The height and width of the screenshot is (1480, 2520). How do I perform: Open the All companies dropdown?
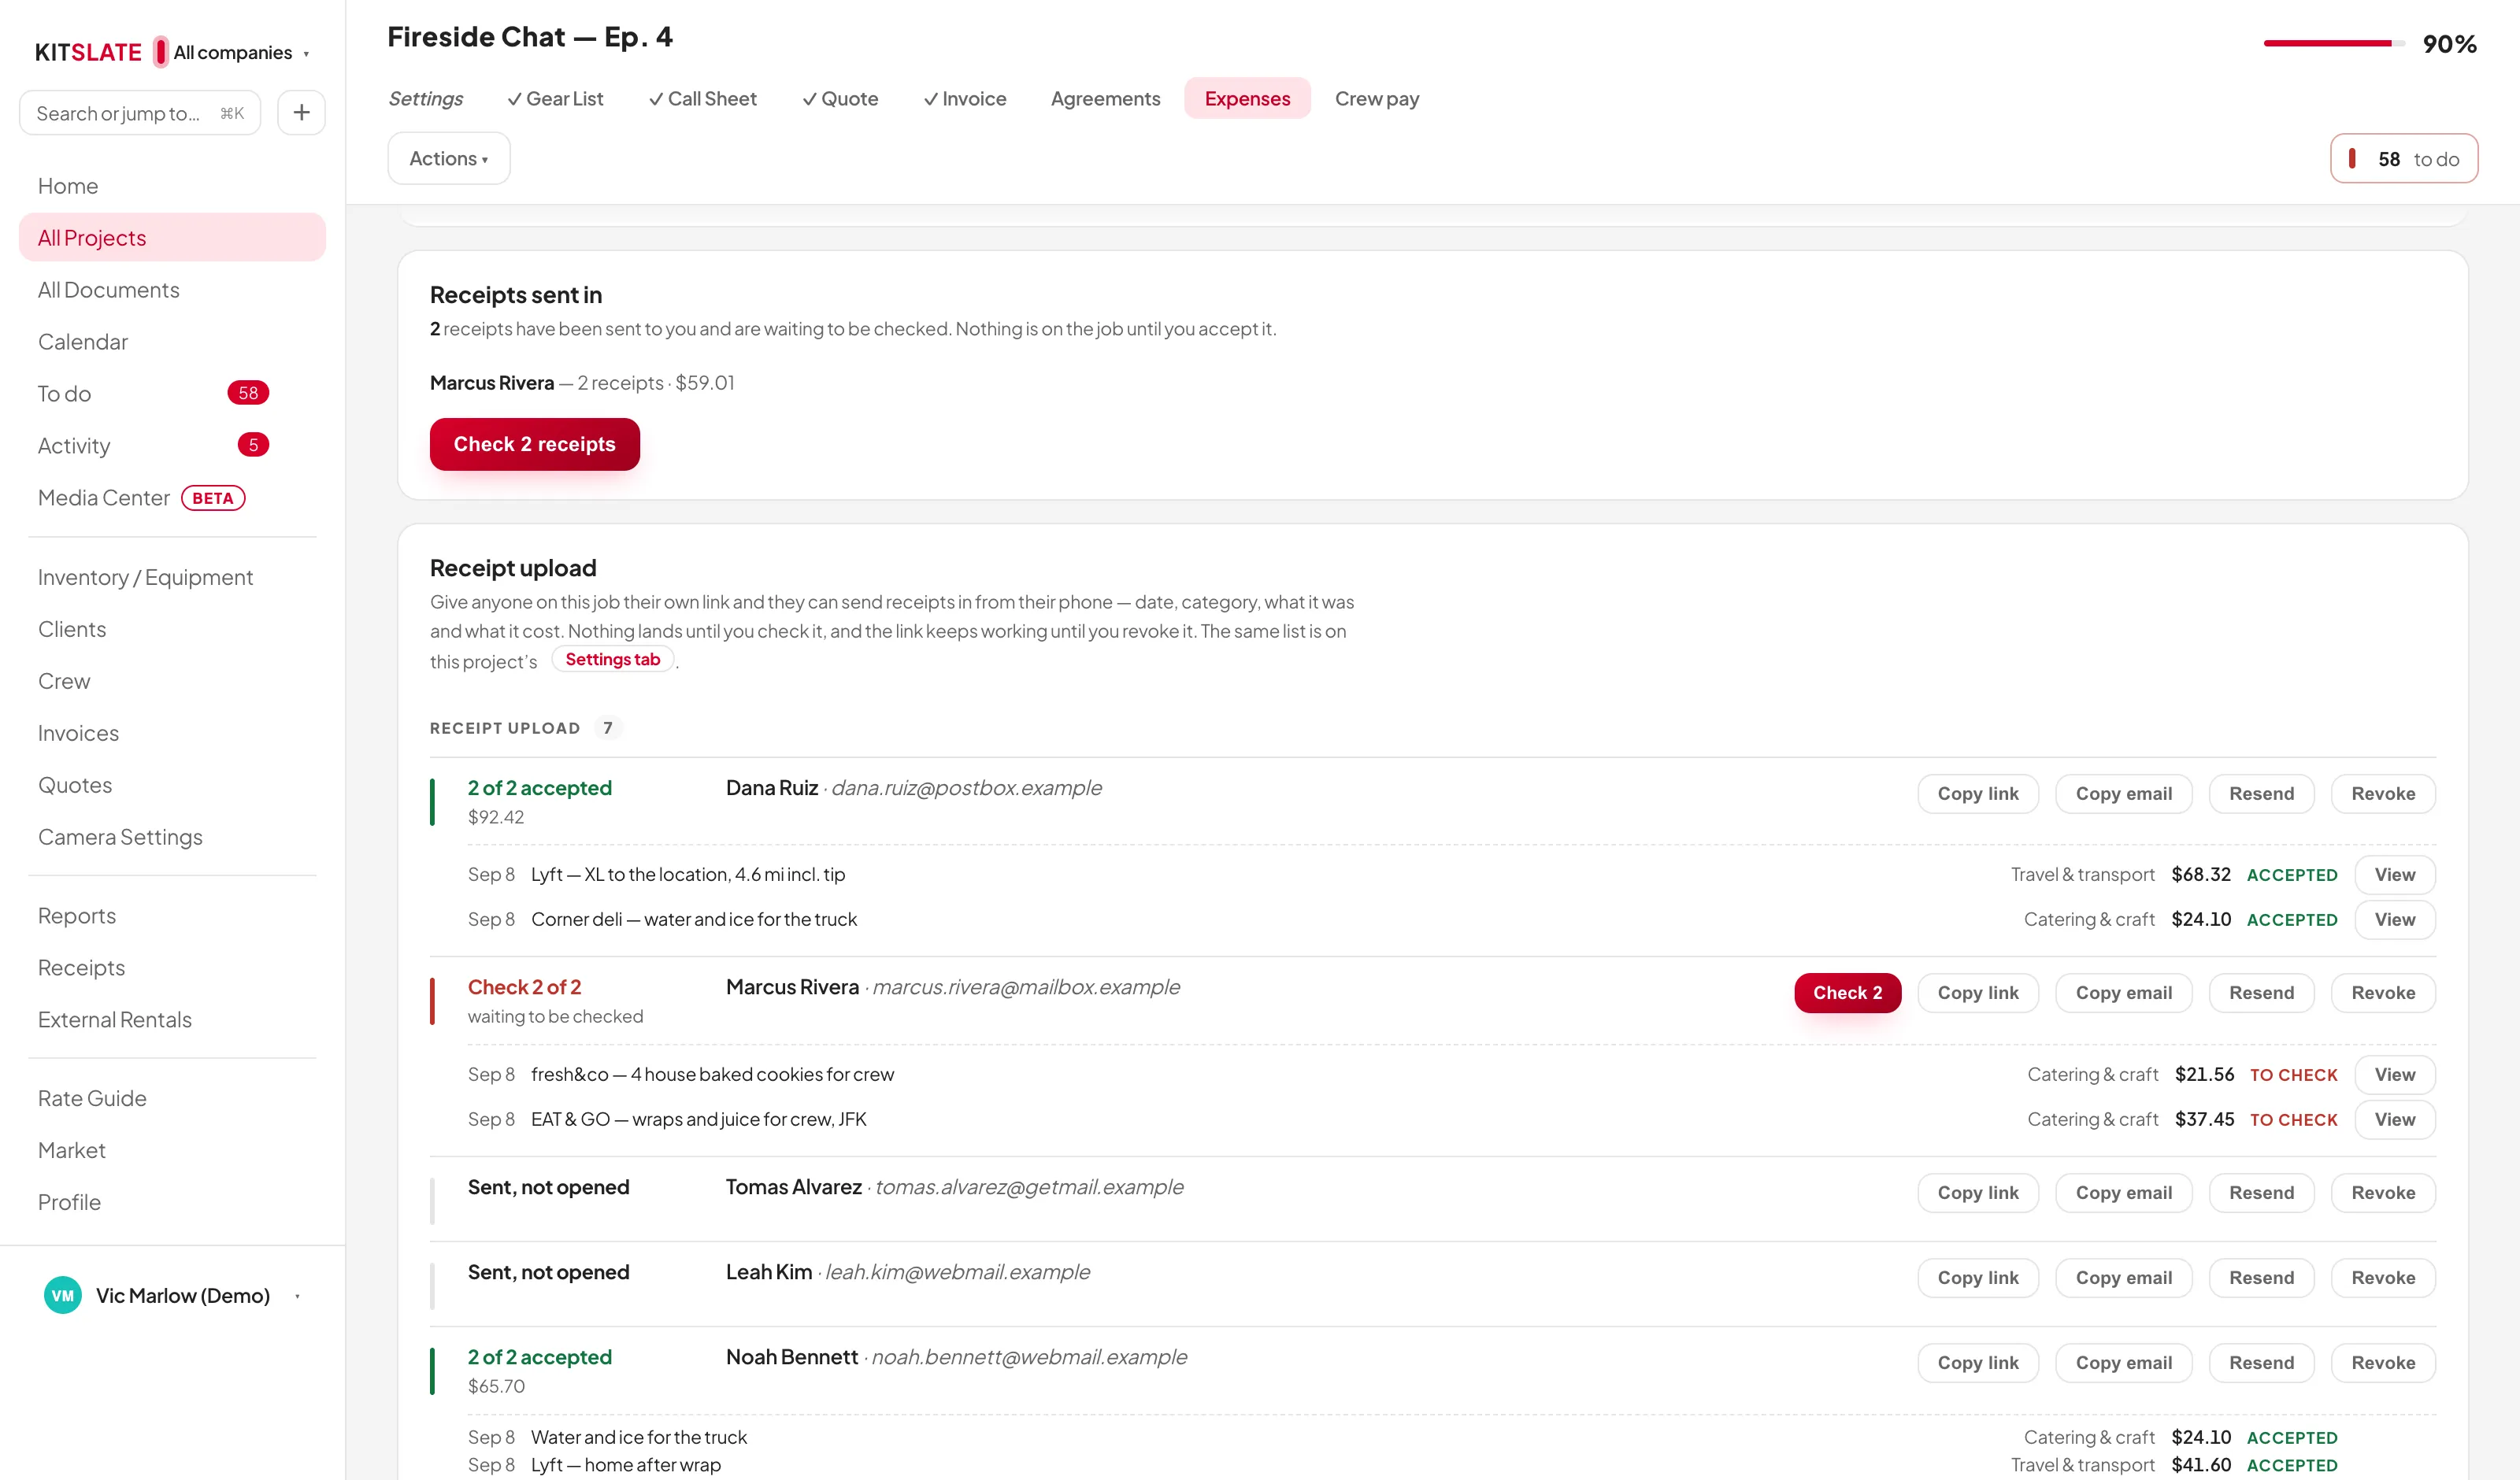point(240,52)
